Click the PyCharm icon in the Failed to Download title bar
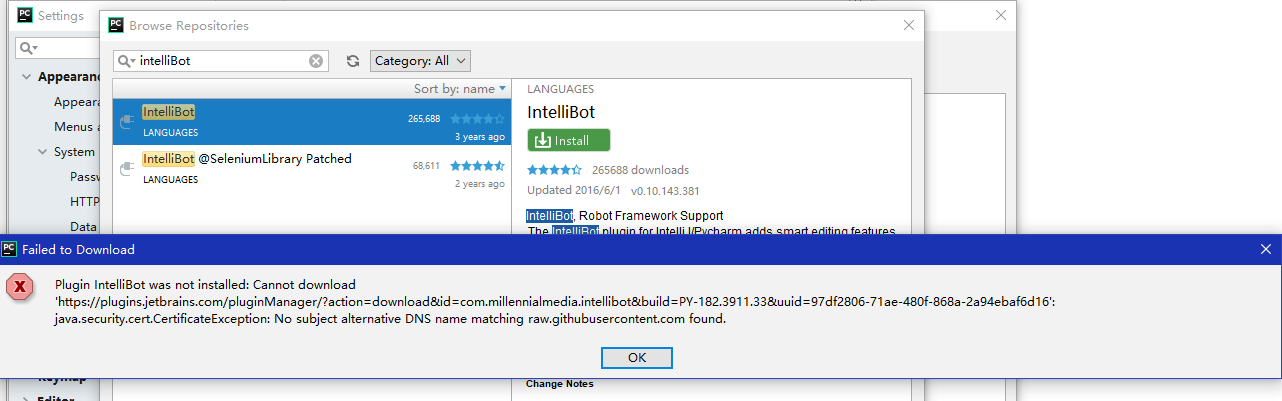The image size is (1282, 401). 9,249
